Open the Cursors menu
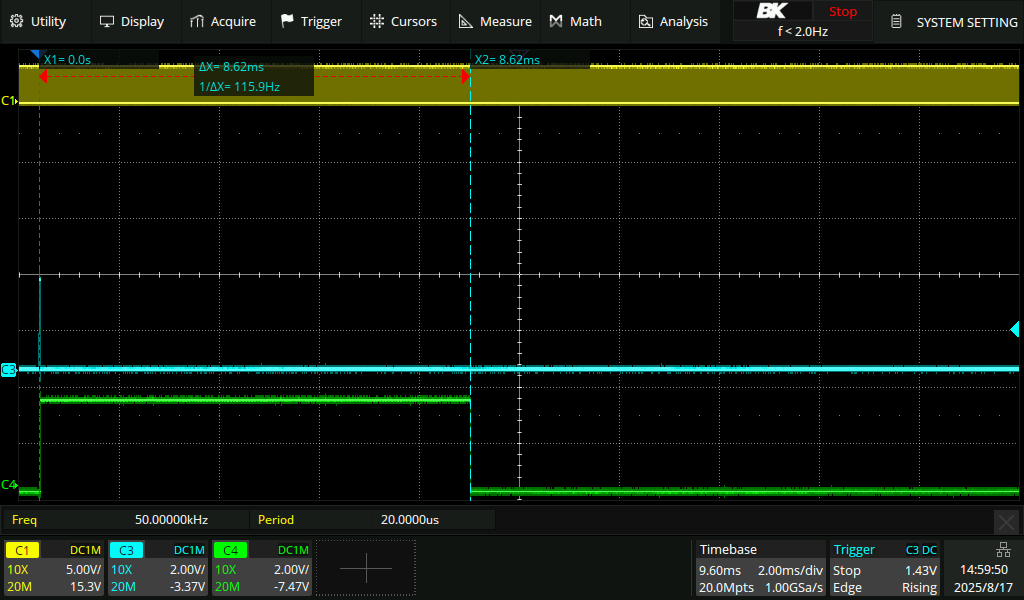The width and height of the screenshot is (1024, 600). click(403, 22)
